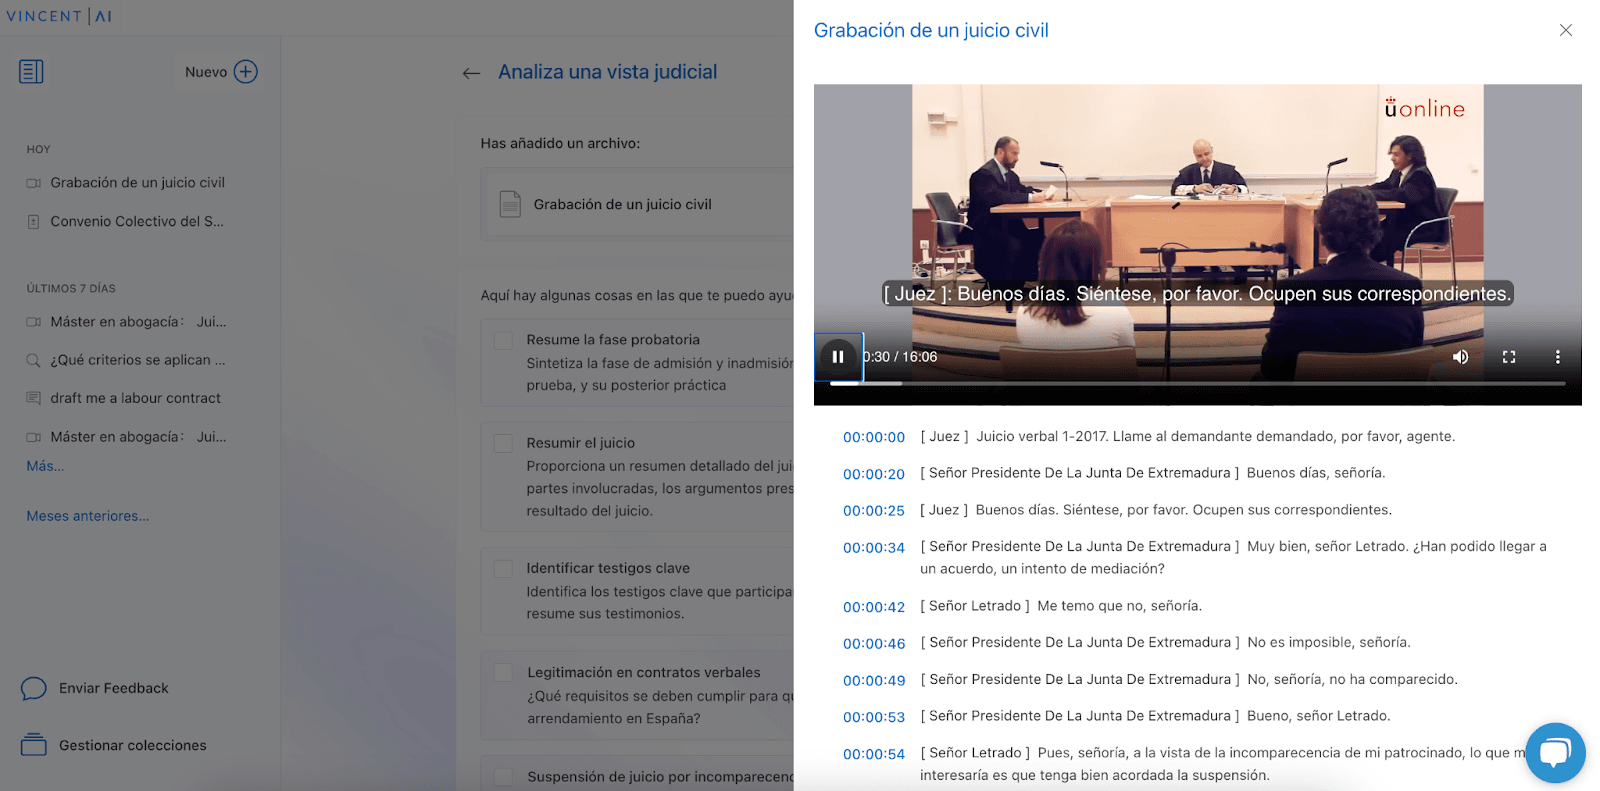Open Enviar Feedback
The image size is (1600, 791).
[x=113, y=688]
